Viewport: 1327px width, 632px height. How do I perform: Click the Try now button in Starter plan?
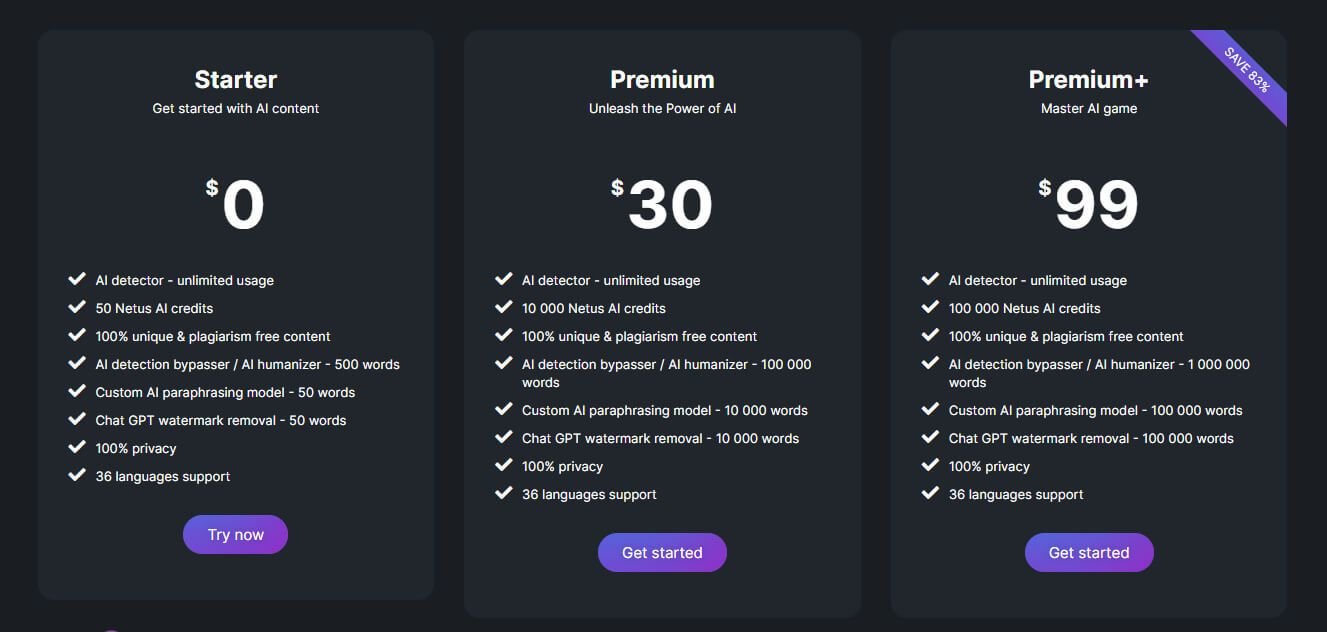click(x=235, y=534)
